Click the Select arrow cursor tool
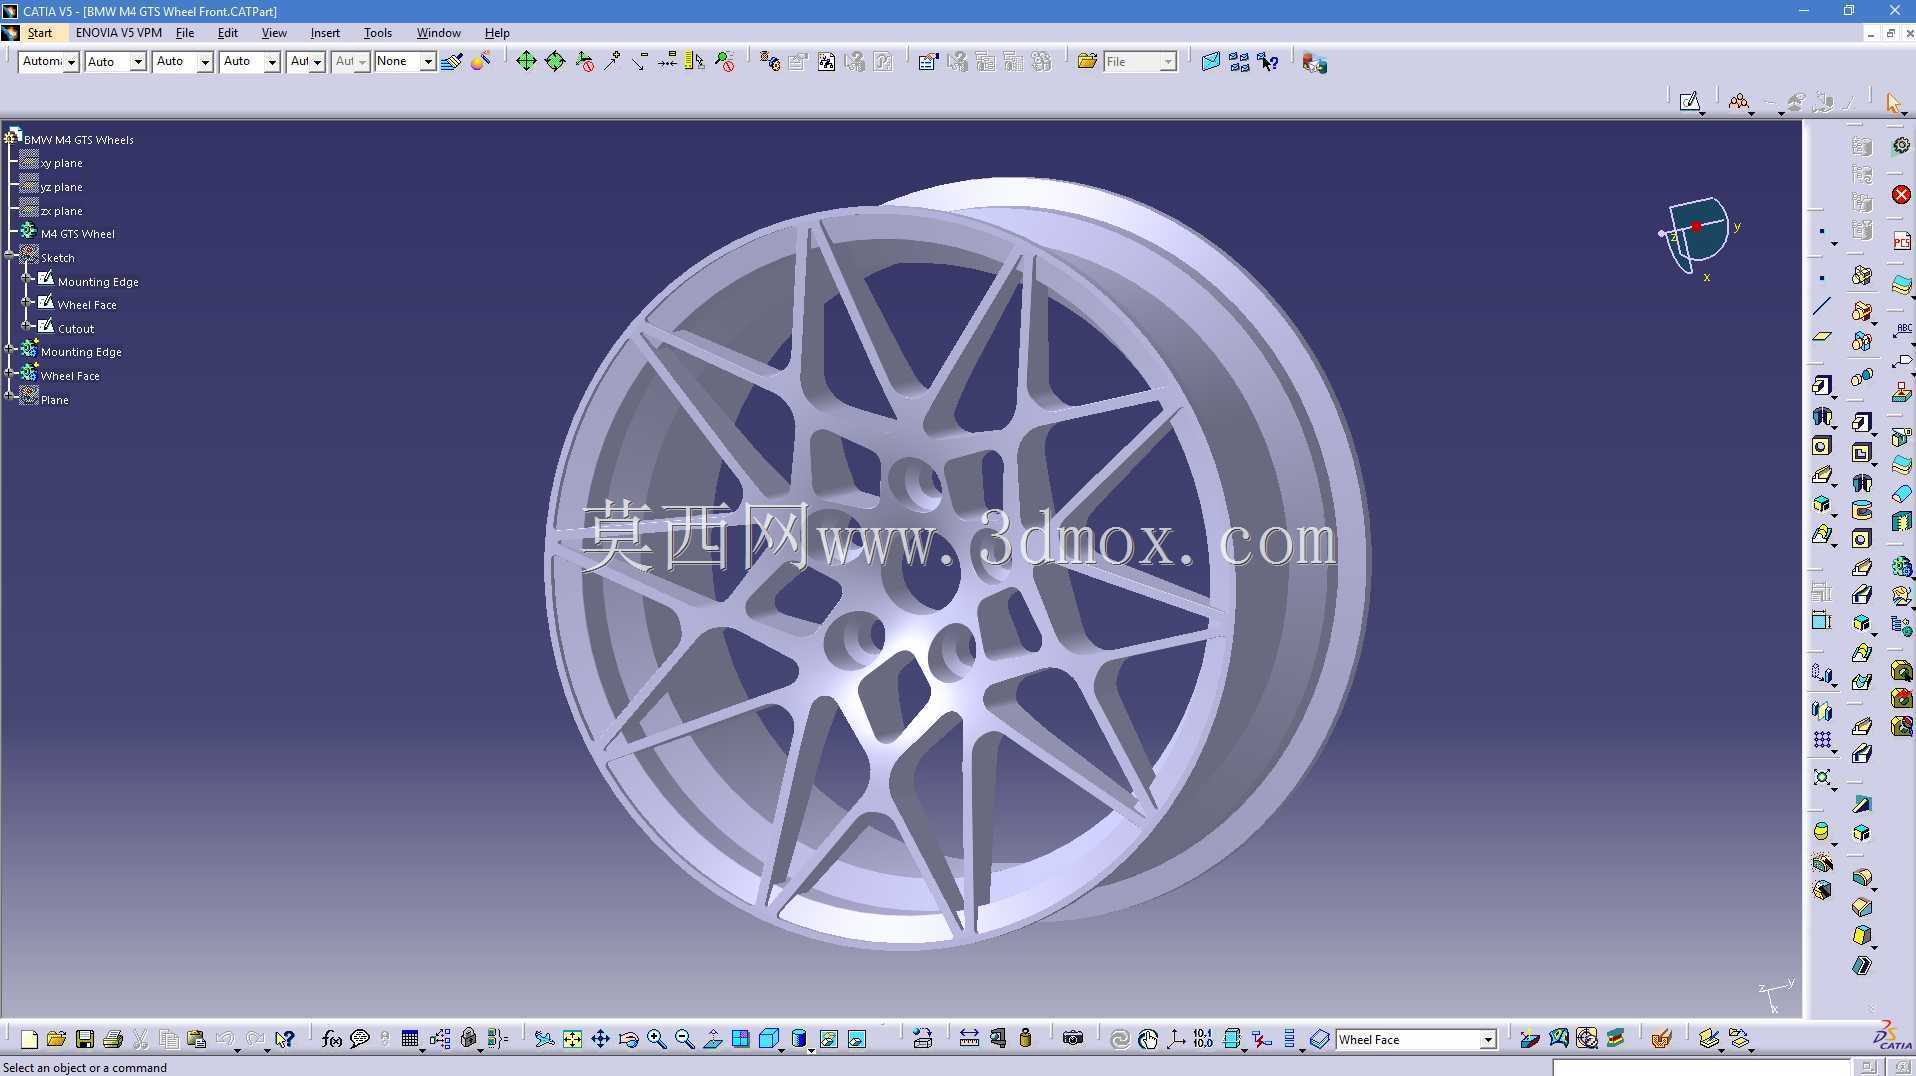The image size is (1916, 1076). (x=1893, y=103)
